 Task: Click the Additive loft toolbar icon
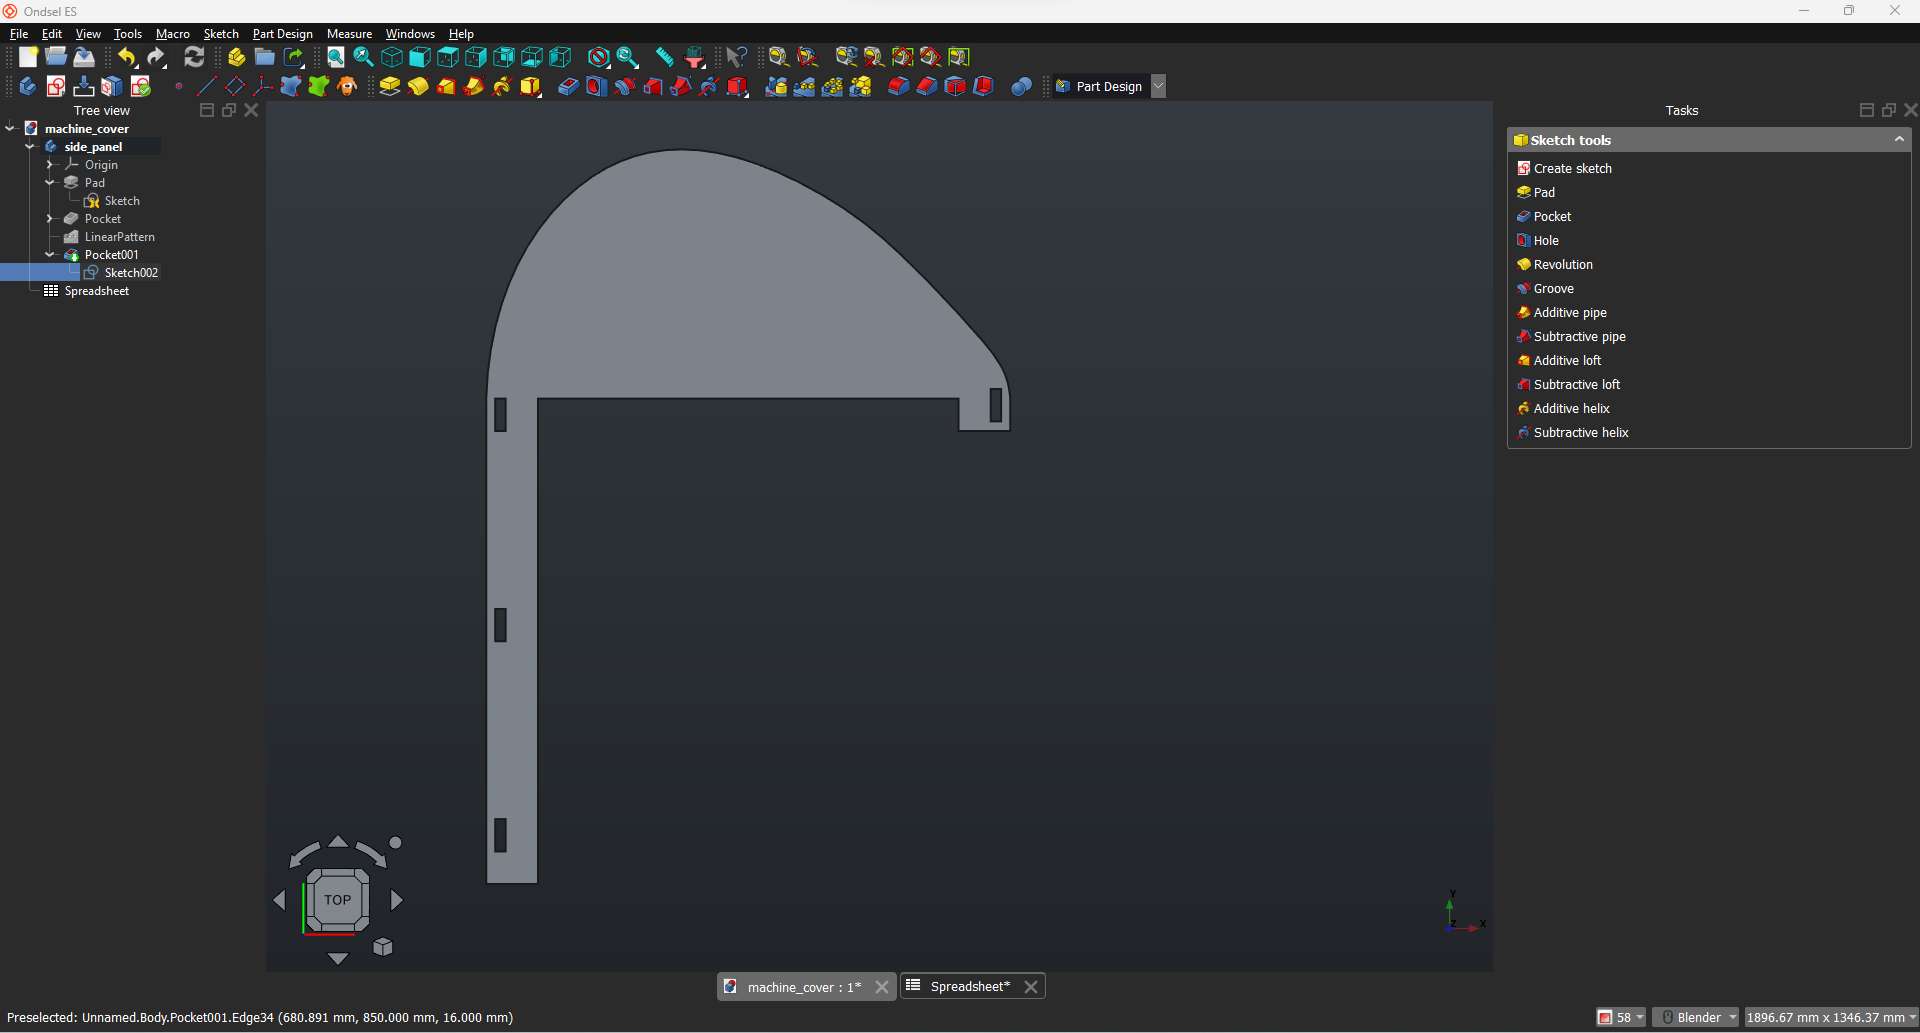coord(446,87)
